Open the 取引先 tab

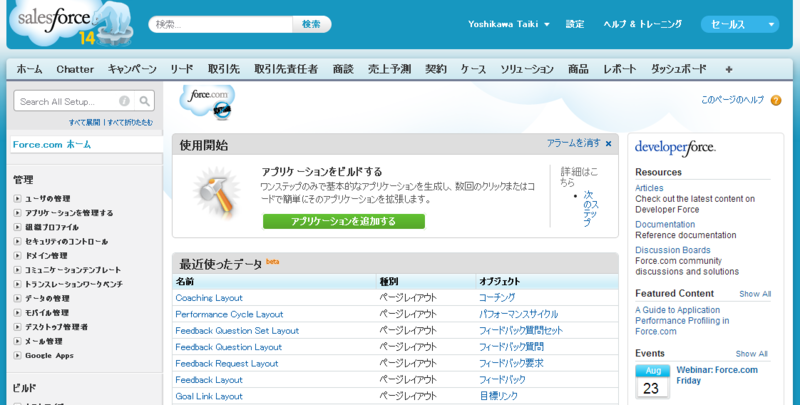point(224,69)
